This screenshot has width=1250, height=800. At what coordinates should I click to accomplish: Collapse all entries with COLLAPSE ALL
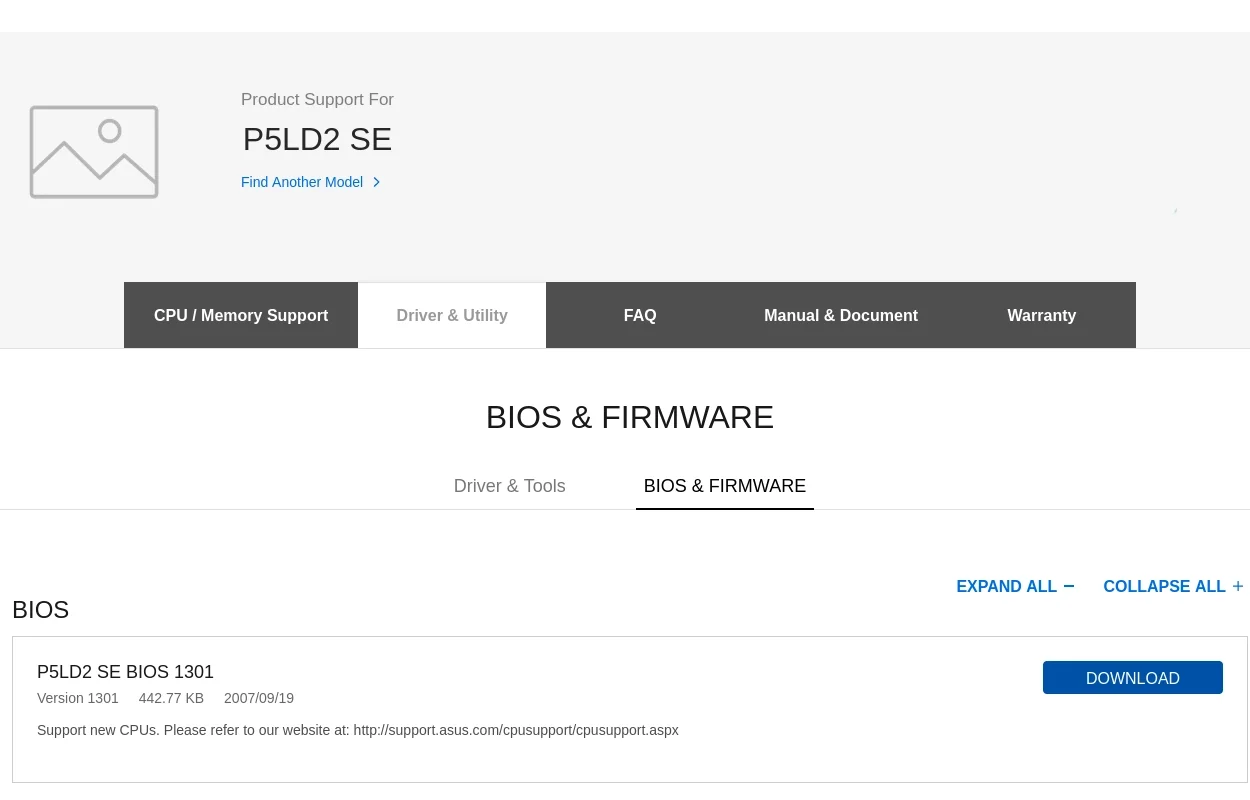pyautogui.click(x=1164, y=586)
